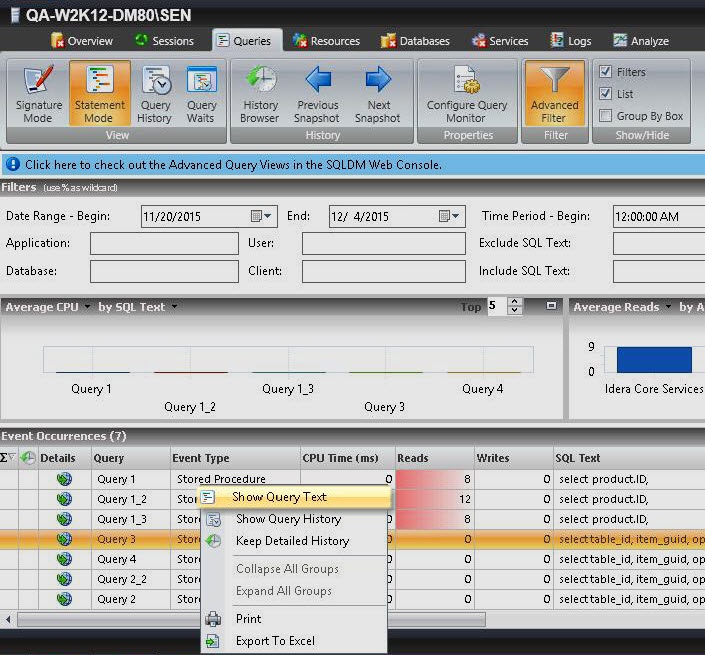The height and width of the screenshot is (655, 705).
Task: Switch to the Resources tab
Action: (326, 41)
